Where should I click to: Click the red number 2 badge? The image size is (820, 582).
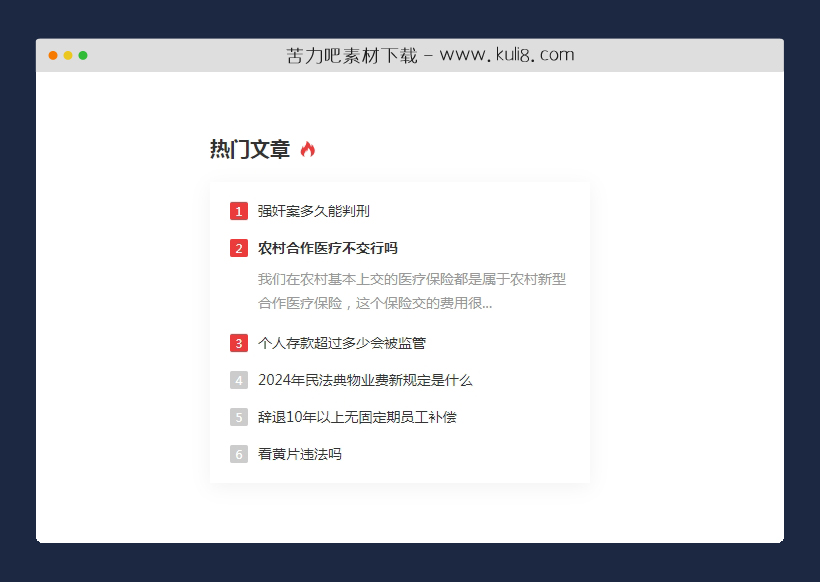point(238,248)
